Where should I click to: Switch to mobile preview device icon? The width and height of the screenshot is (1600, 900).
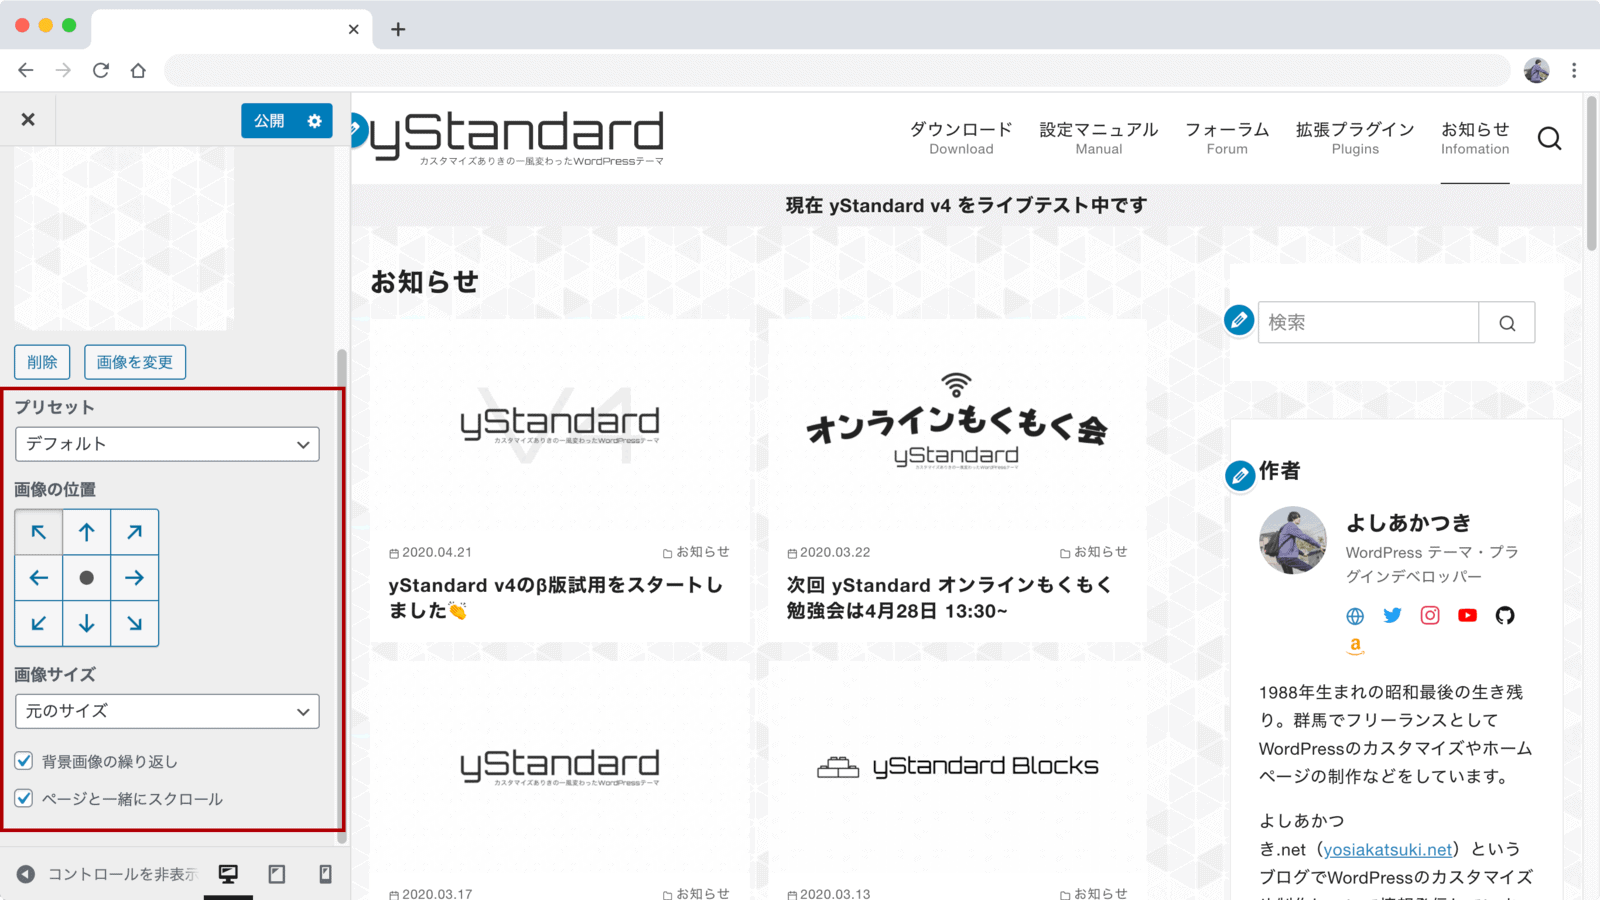(x=325, y=874)
